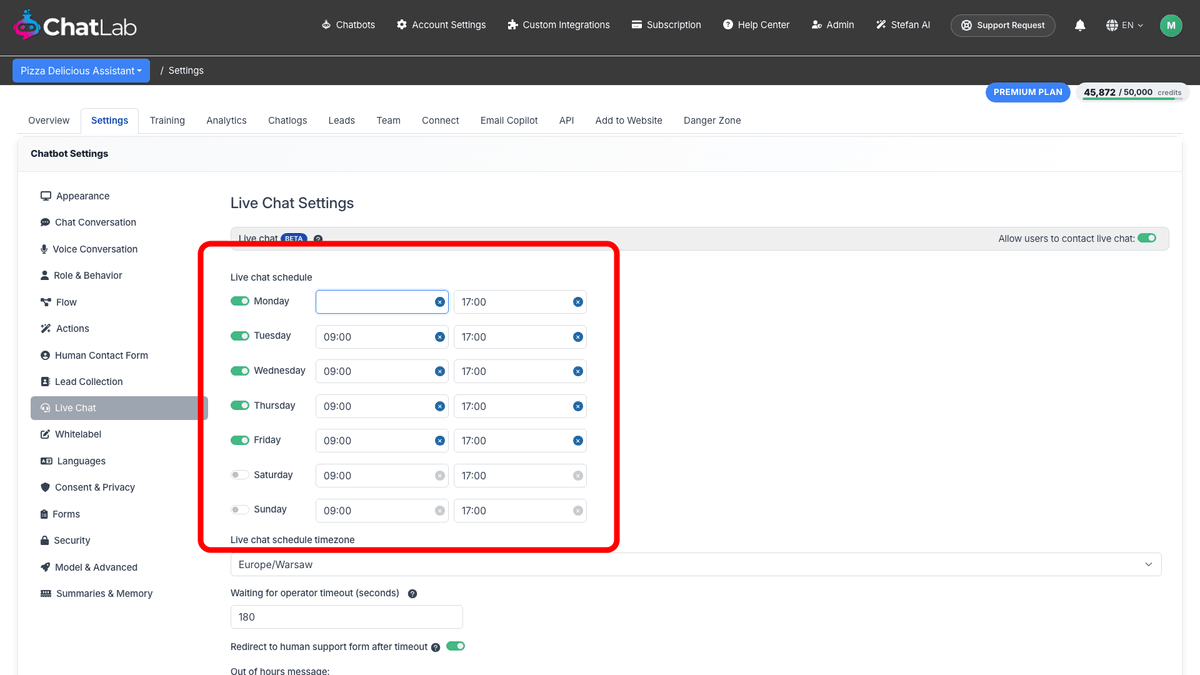Clear Tuesday start time 09:00
This screenshot has width=1200, height=675.
click(440, 337)
